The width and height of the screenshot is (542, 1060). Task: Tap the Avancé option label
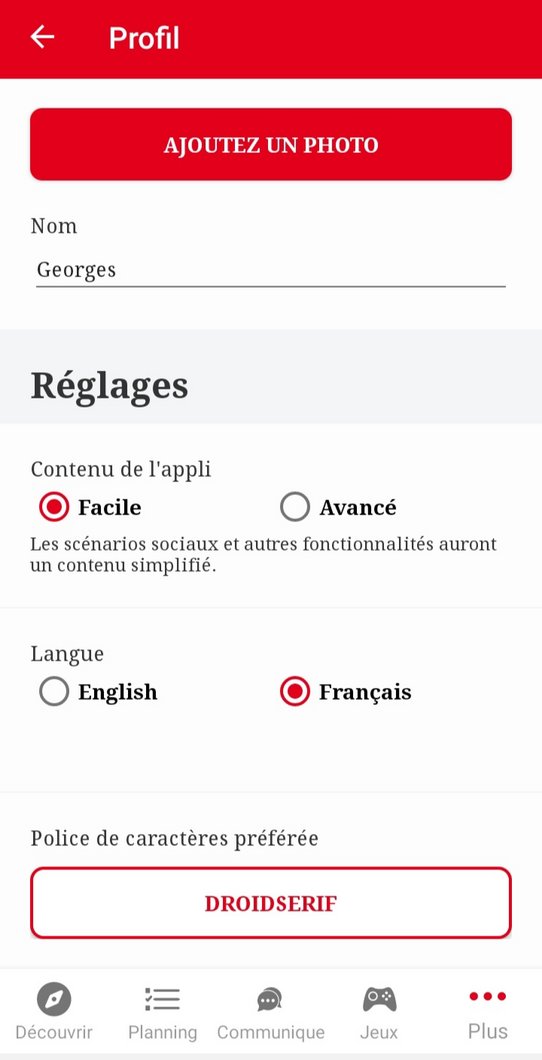[358, 507]
